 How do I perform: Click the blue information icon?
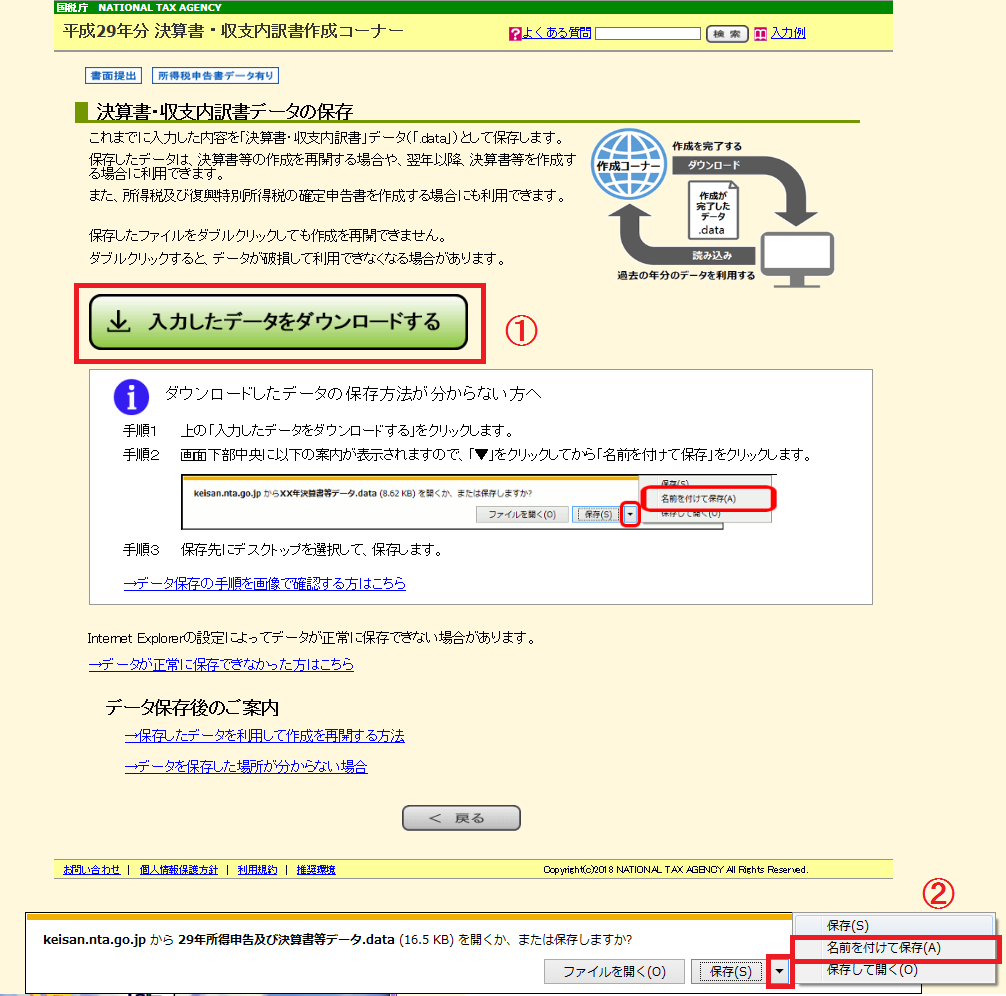[x=132, y=397]
